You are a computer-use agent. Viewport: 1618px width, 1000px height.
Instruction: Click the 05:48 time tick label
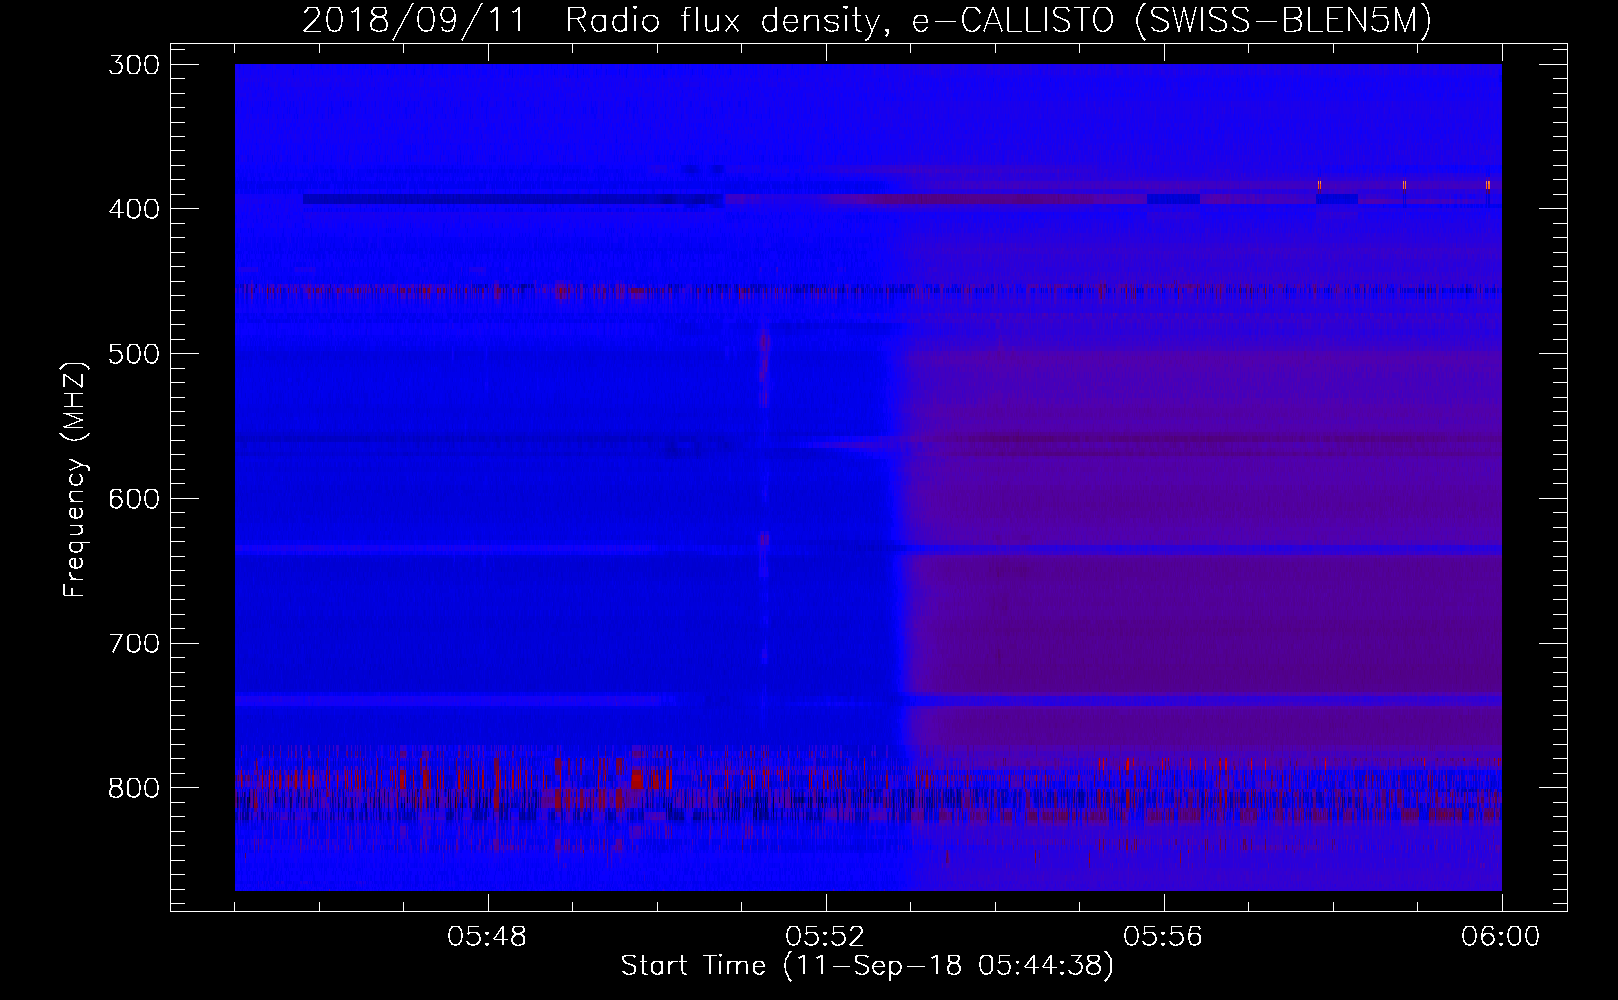coord(488,937)
